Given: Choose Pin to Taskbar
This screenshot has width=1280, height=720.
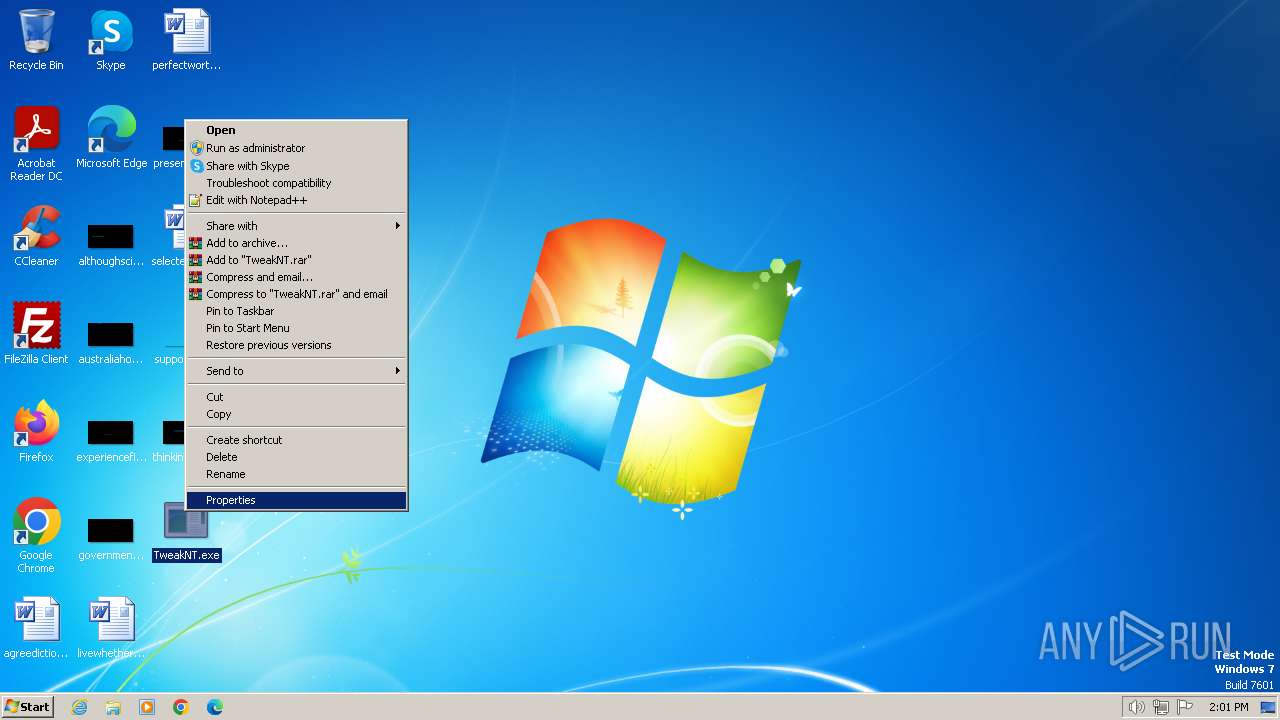Looking at the screenshot, I should click(x=297, y=311).
